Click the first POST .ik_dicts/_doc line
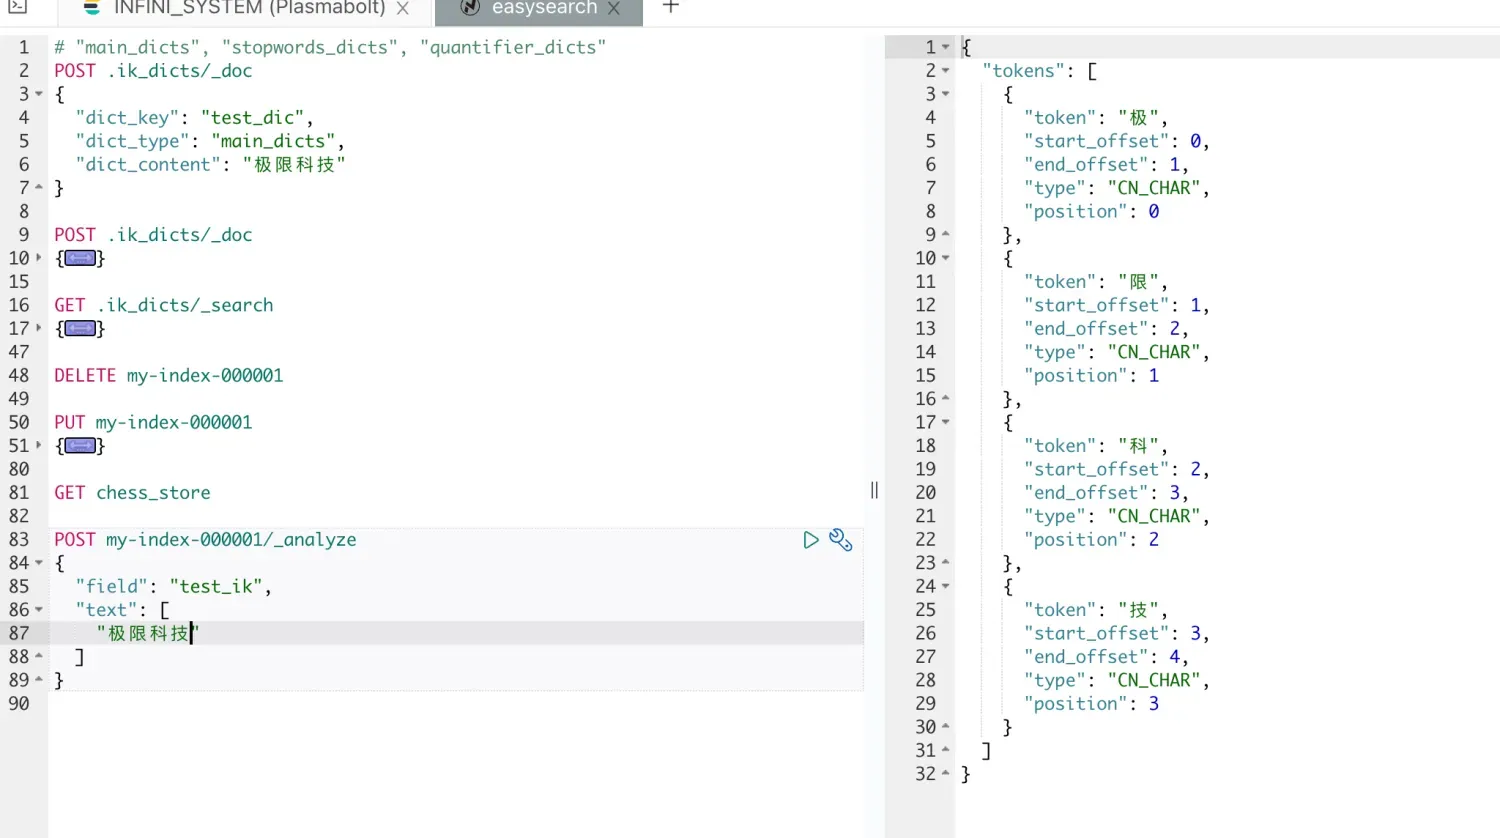 (153, 71)
